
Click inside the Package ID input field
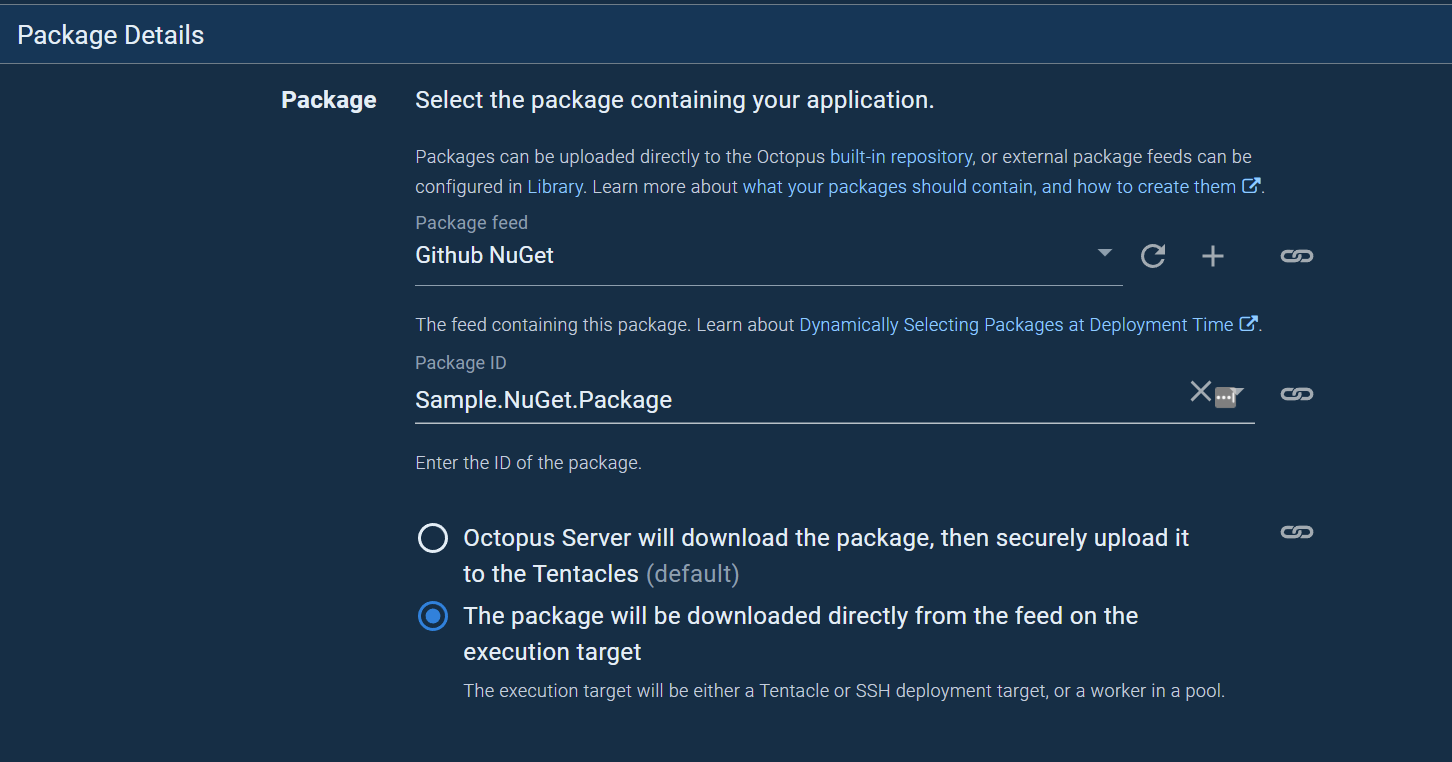click(x=700, y=399)
